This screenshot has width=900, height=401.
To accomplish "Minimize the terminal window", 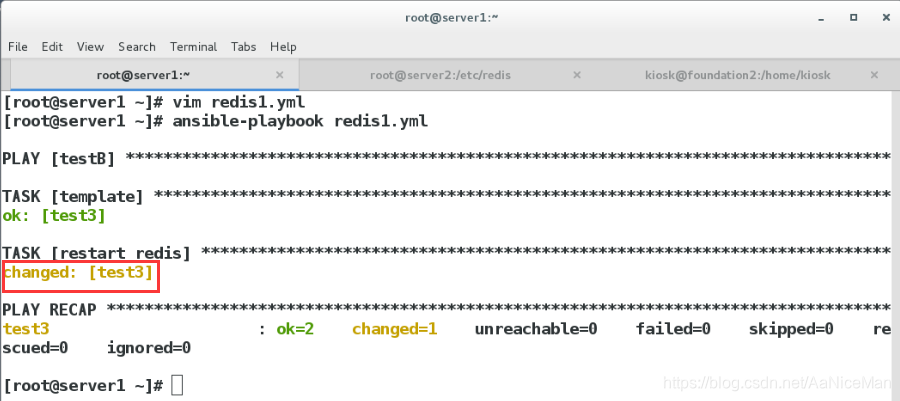I will (x=821, y=18).
